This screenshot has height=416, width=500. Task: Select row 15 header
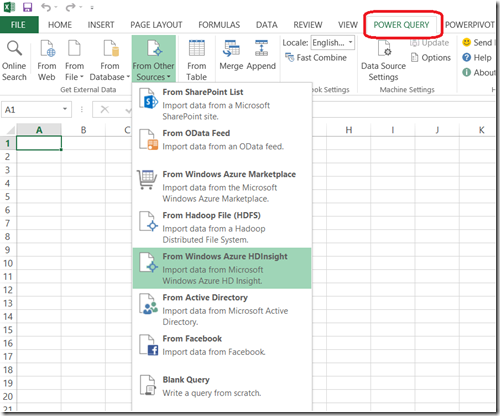pos(8,330)
